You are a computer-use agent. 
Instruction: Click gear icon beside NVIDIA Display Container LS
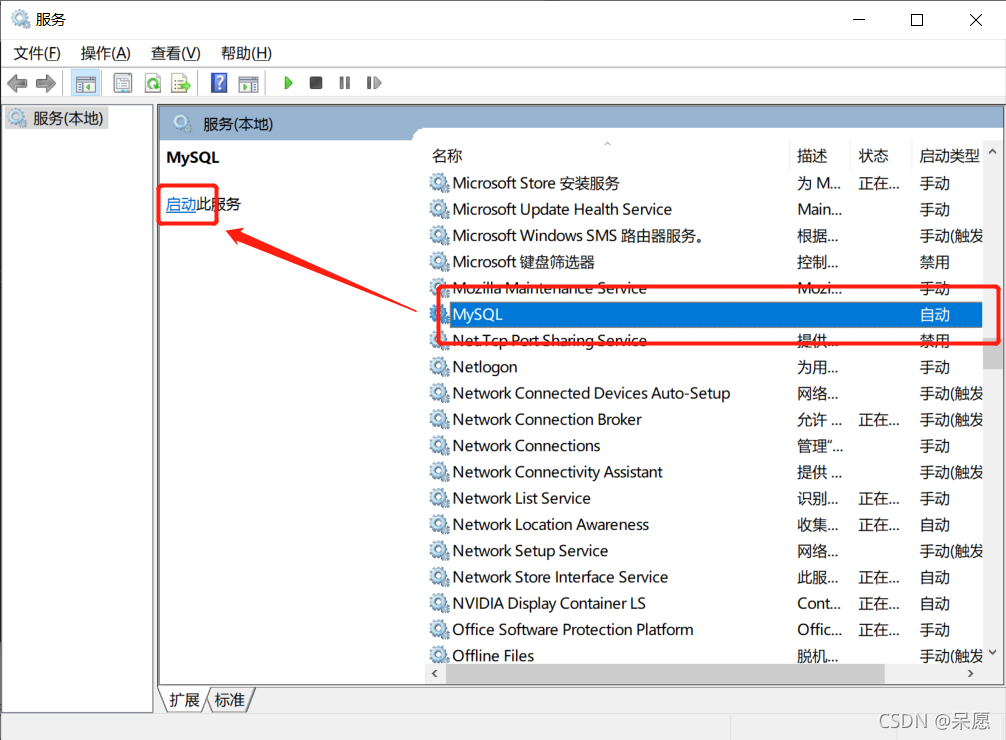point(439,604)
